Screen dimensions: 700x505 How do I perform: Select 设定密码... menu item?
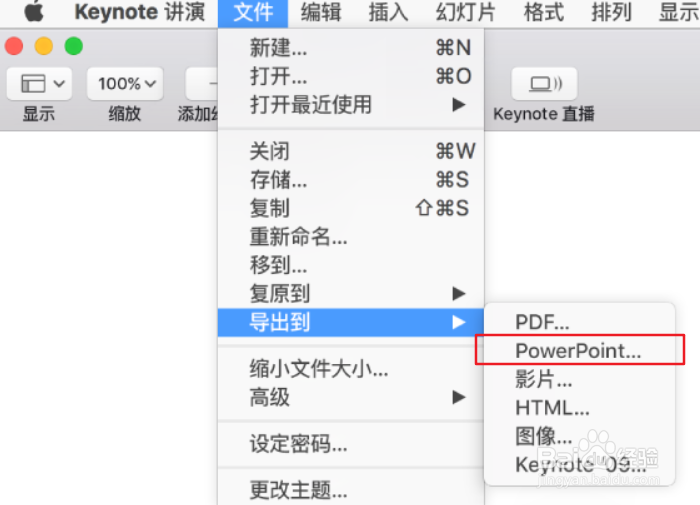tap(351, 444)
